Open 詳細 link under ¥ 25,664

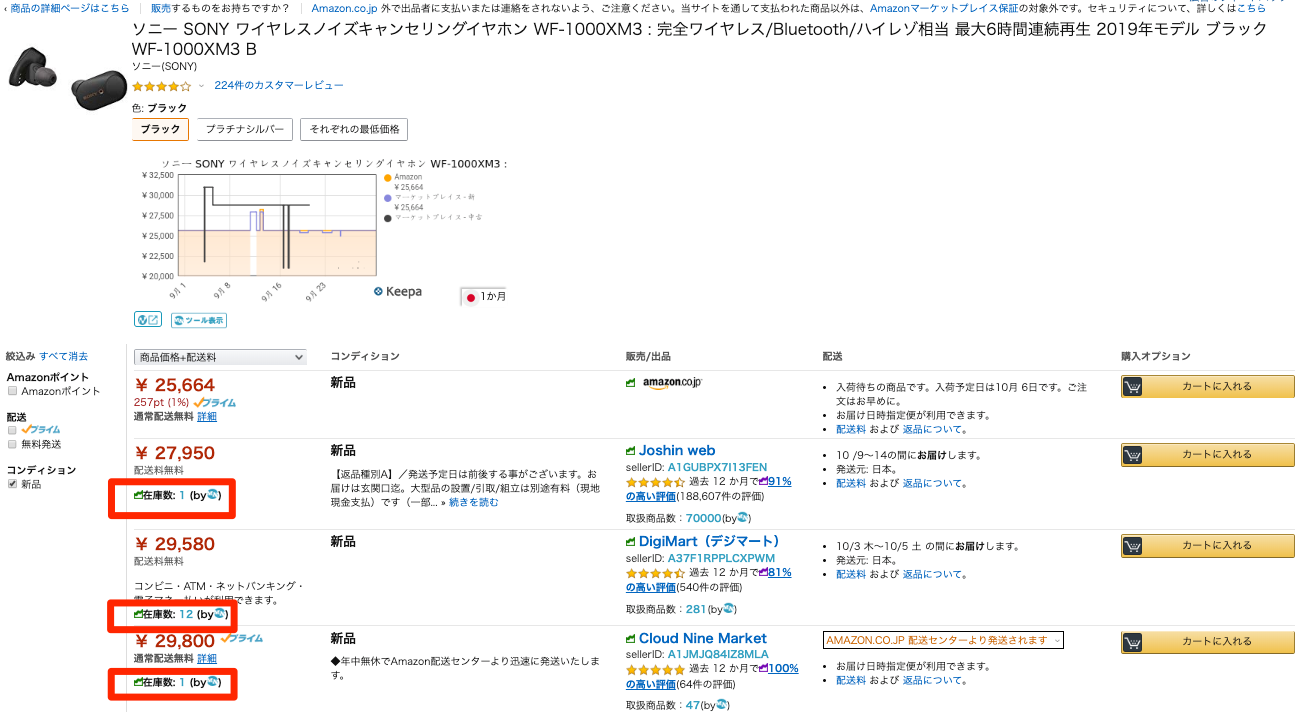(207, 416)
